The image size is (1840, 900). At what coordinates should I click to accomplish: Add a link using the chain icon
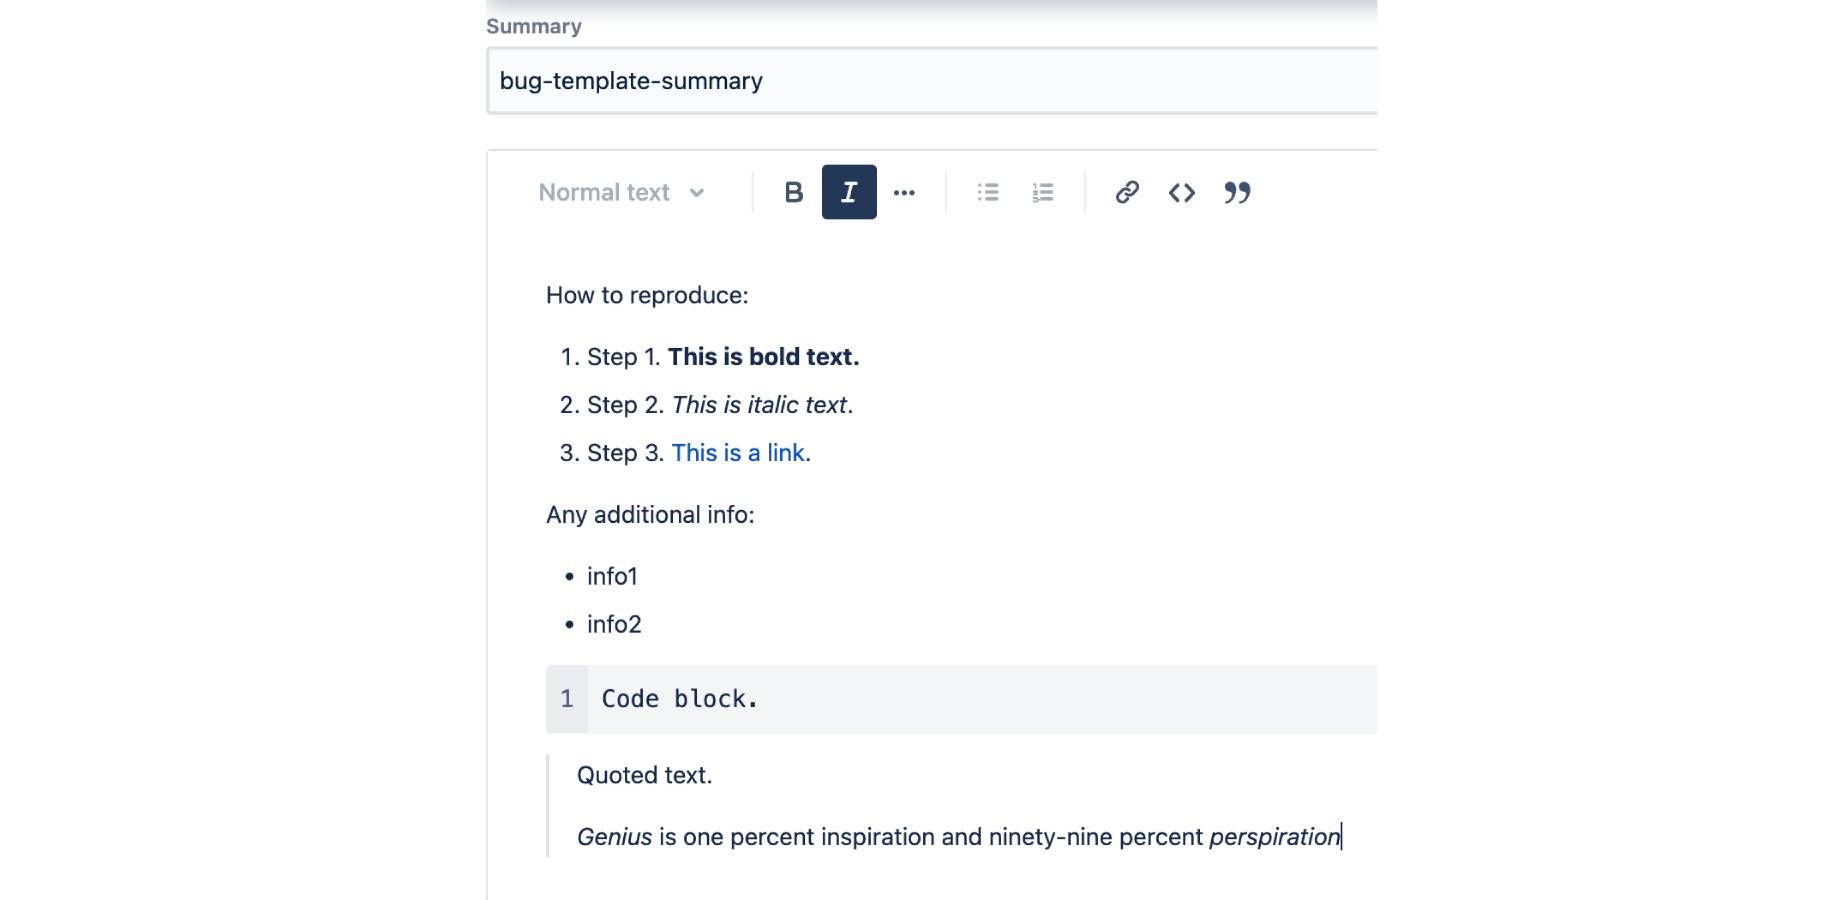pos(1127,192)
